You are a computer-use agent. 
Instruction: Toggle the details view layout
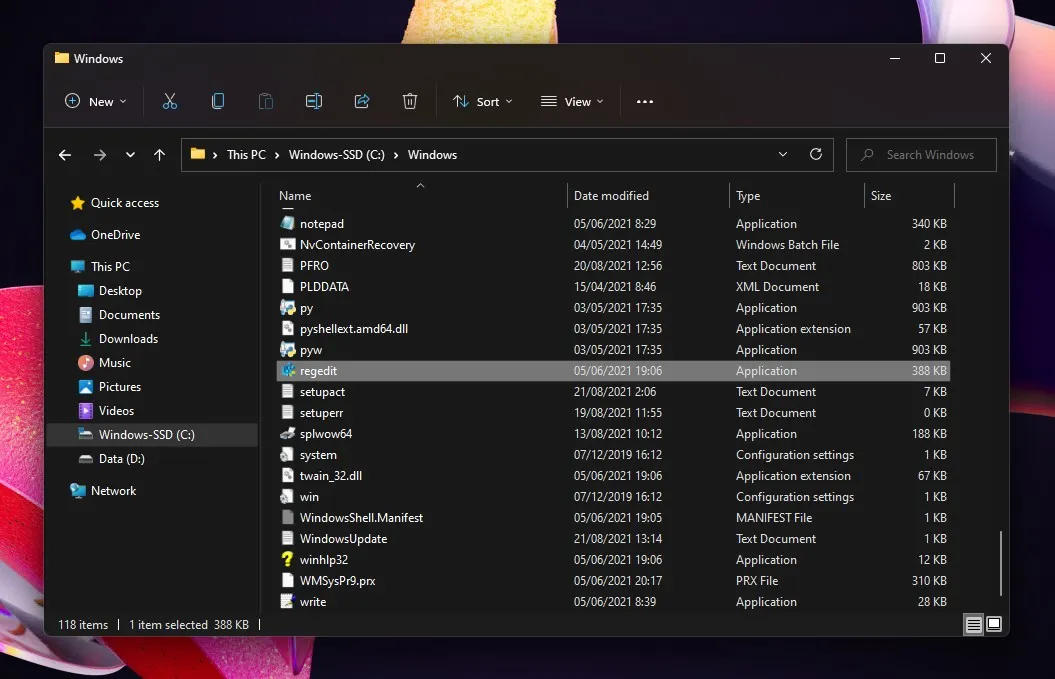[973, 624]
